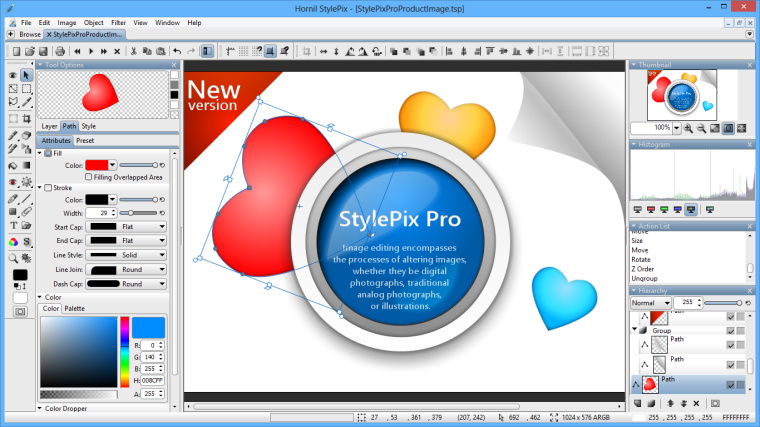Open the File menu
The width and height of the screenshot is (760, 427).
[26, 23]
